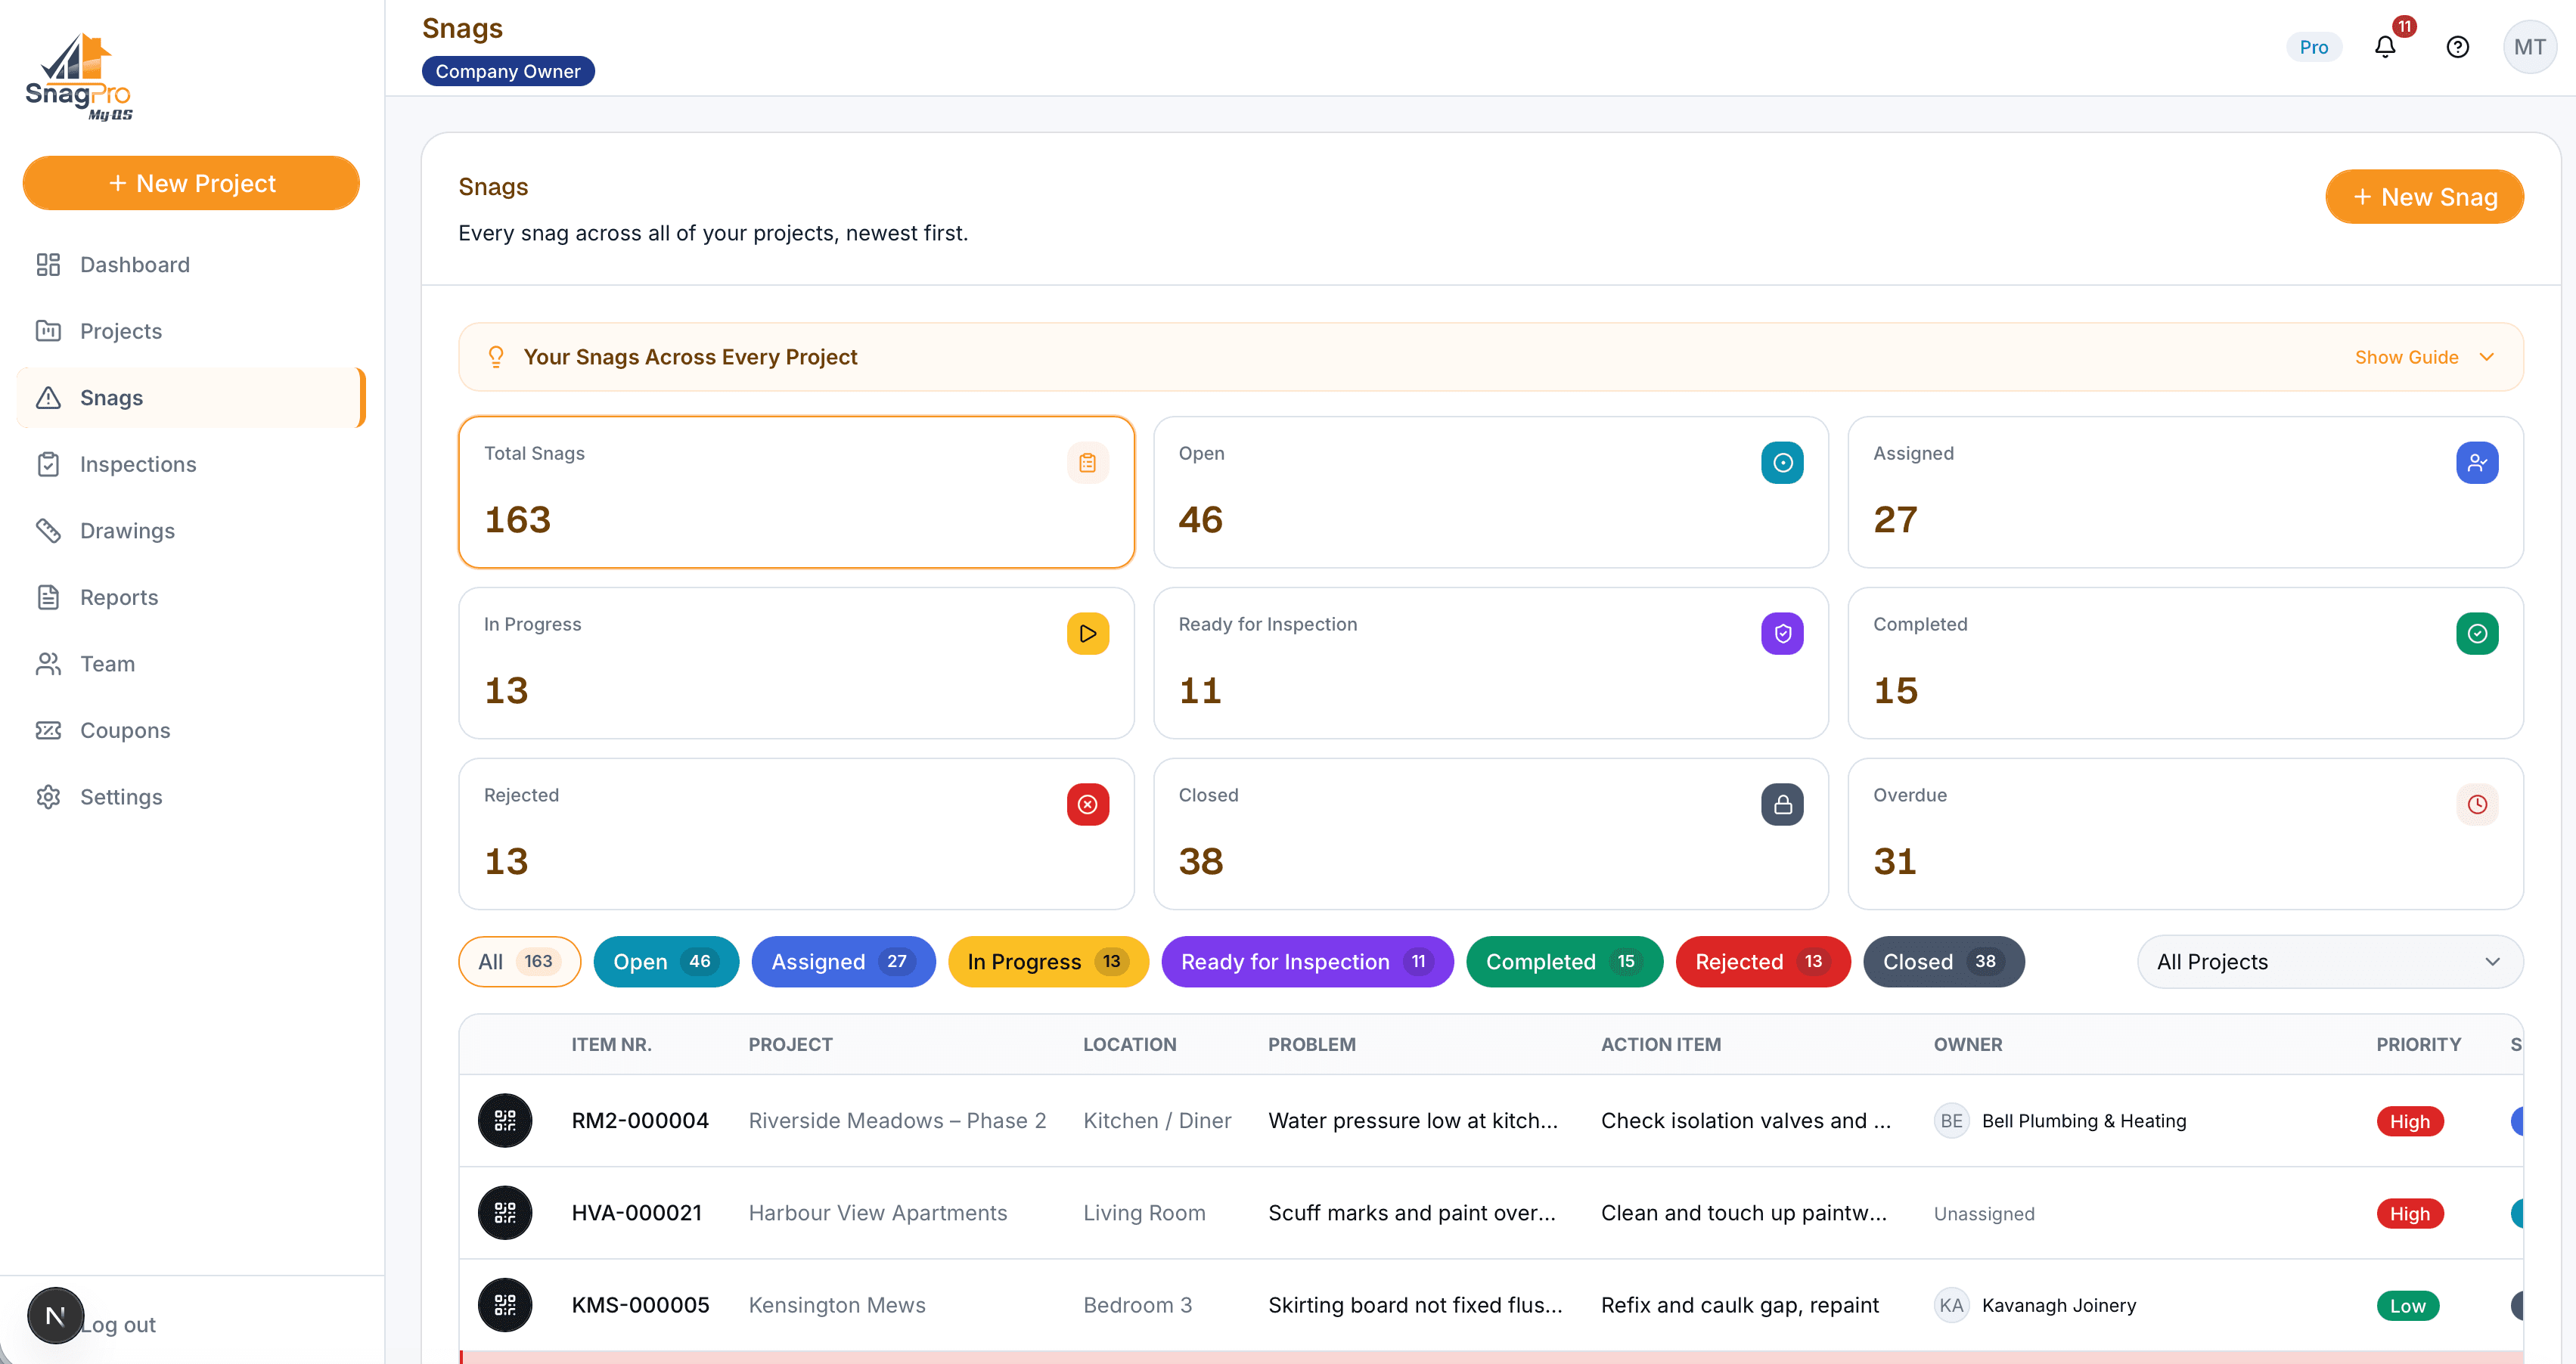Filter snags by In Progress 13

[1048, 962]
